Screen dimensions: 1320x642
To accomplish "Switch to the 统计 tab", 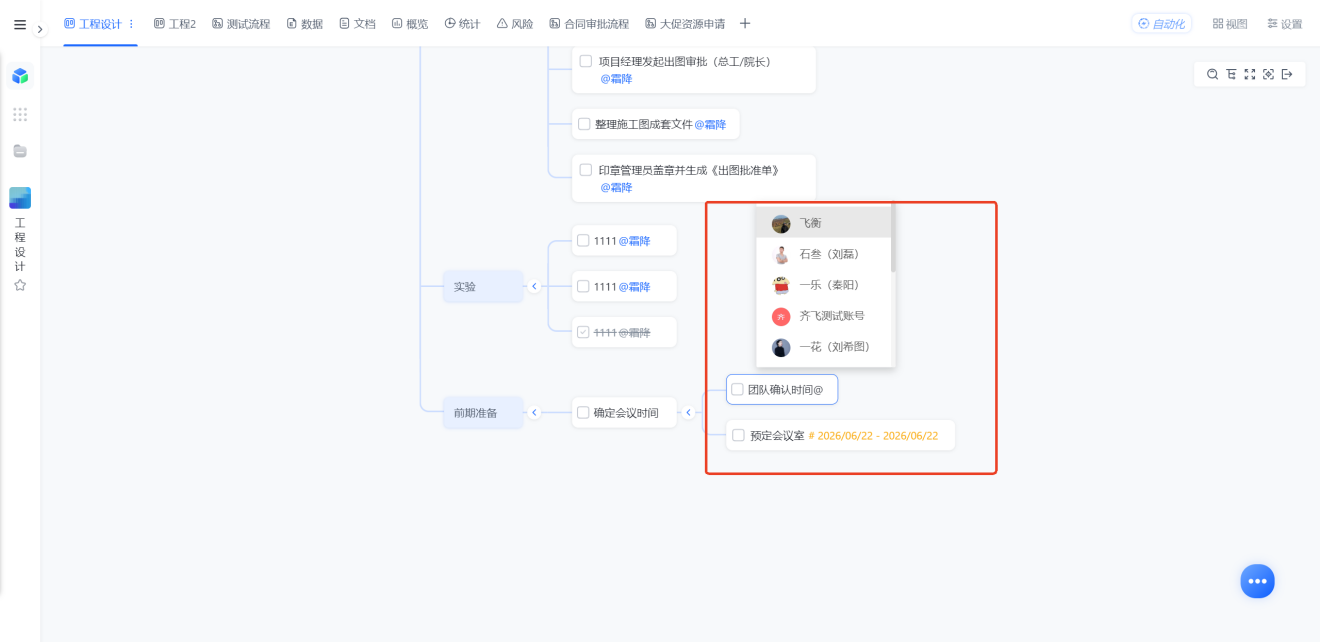I will pyautogui.click(x=463, y=24).
